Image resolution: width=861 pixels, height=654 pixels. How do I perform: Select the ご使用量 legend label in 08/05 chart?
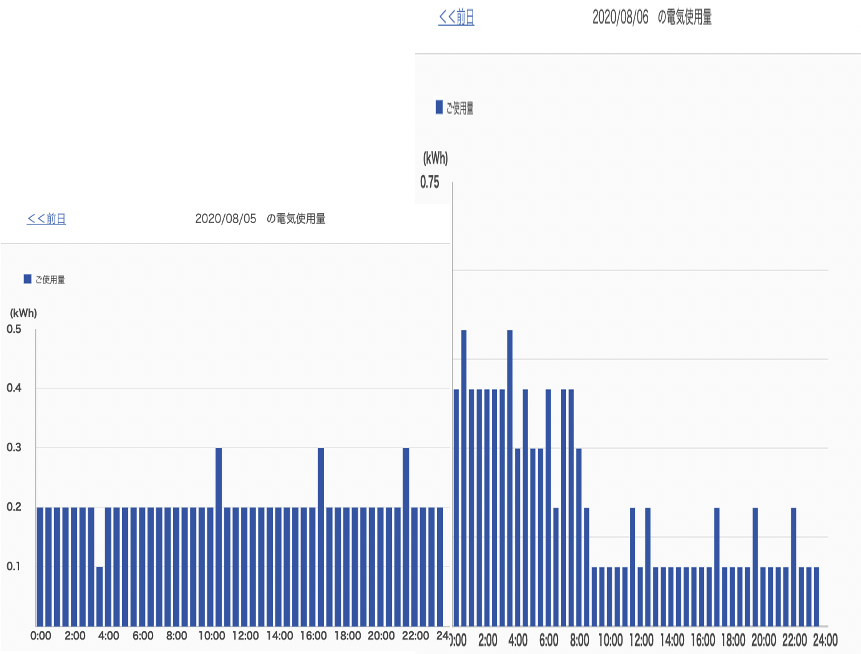[50, 280]
